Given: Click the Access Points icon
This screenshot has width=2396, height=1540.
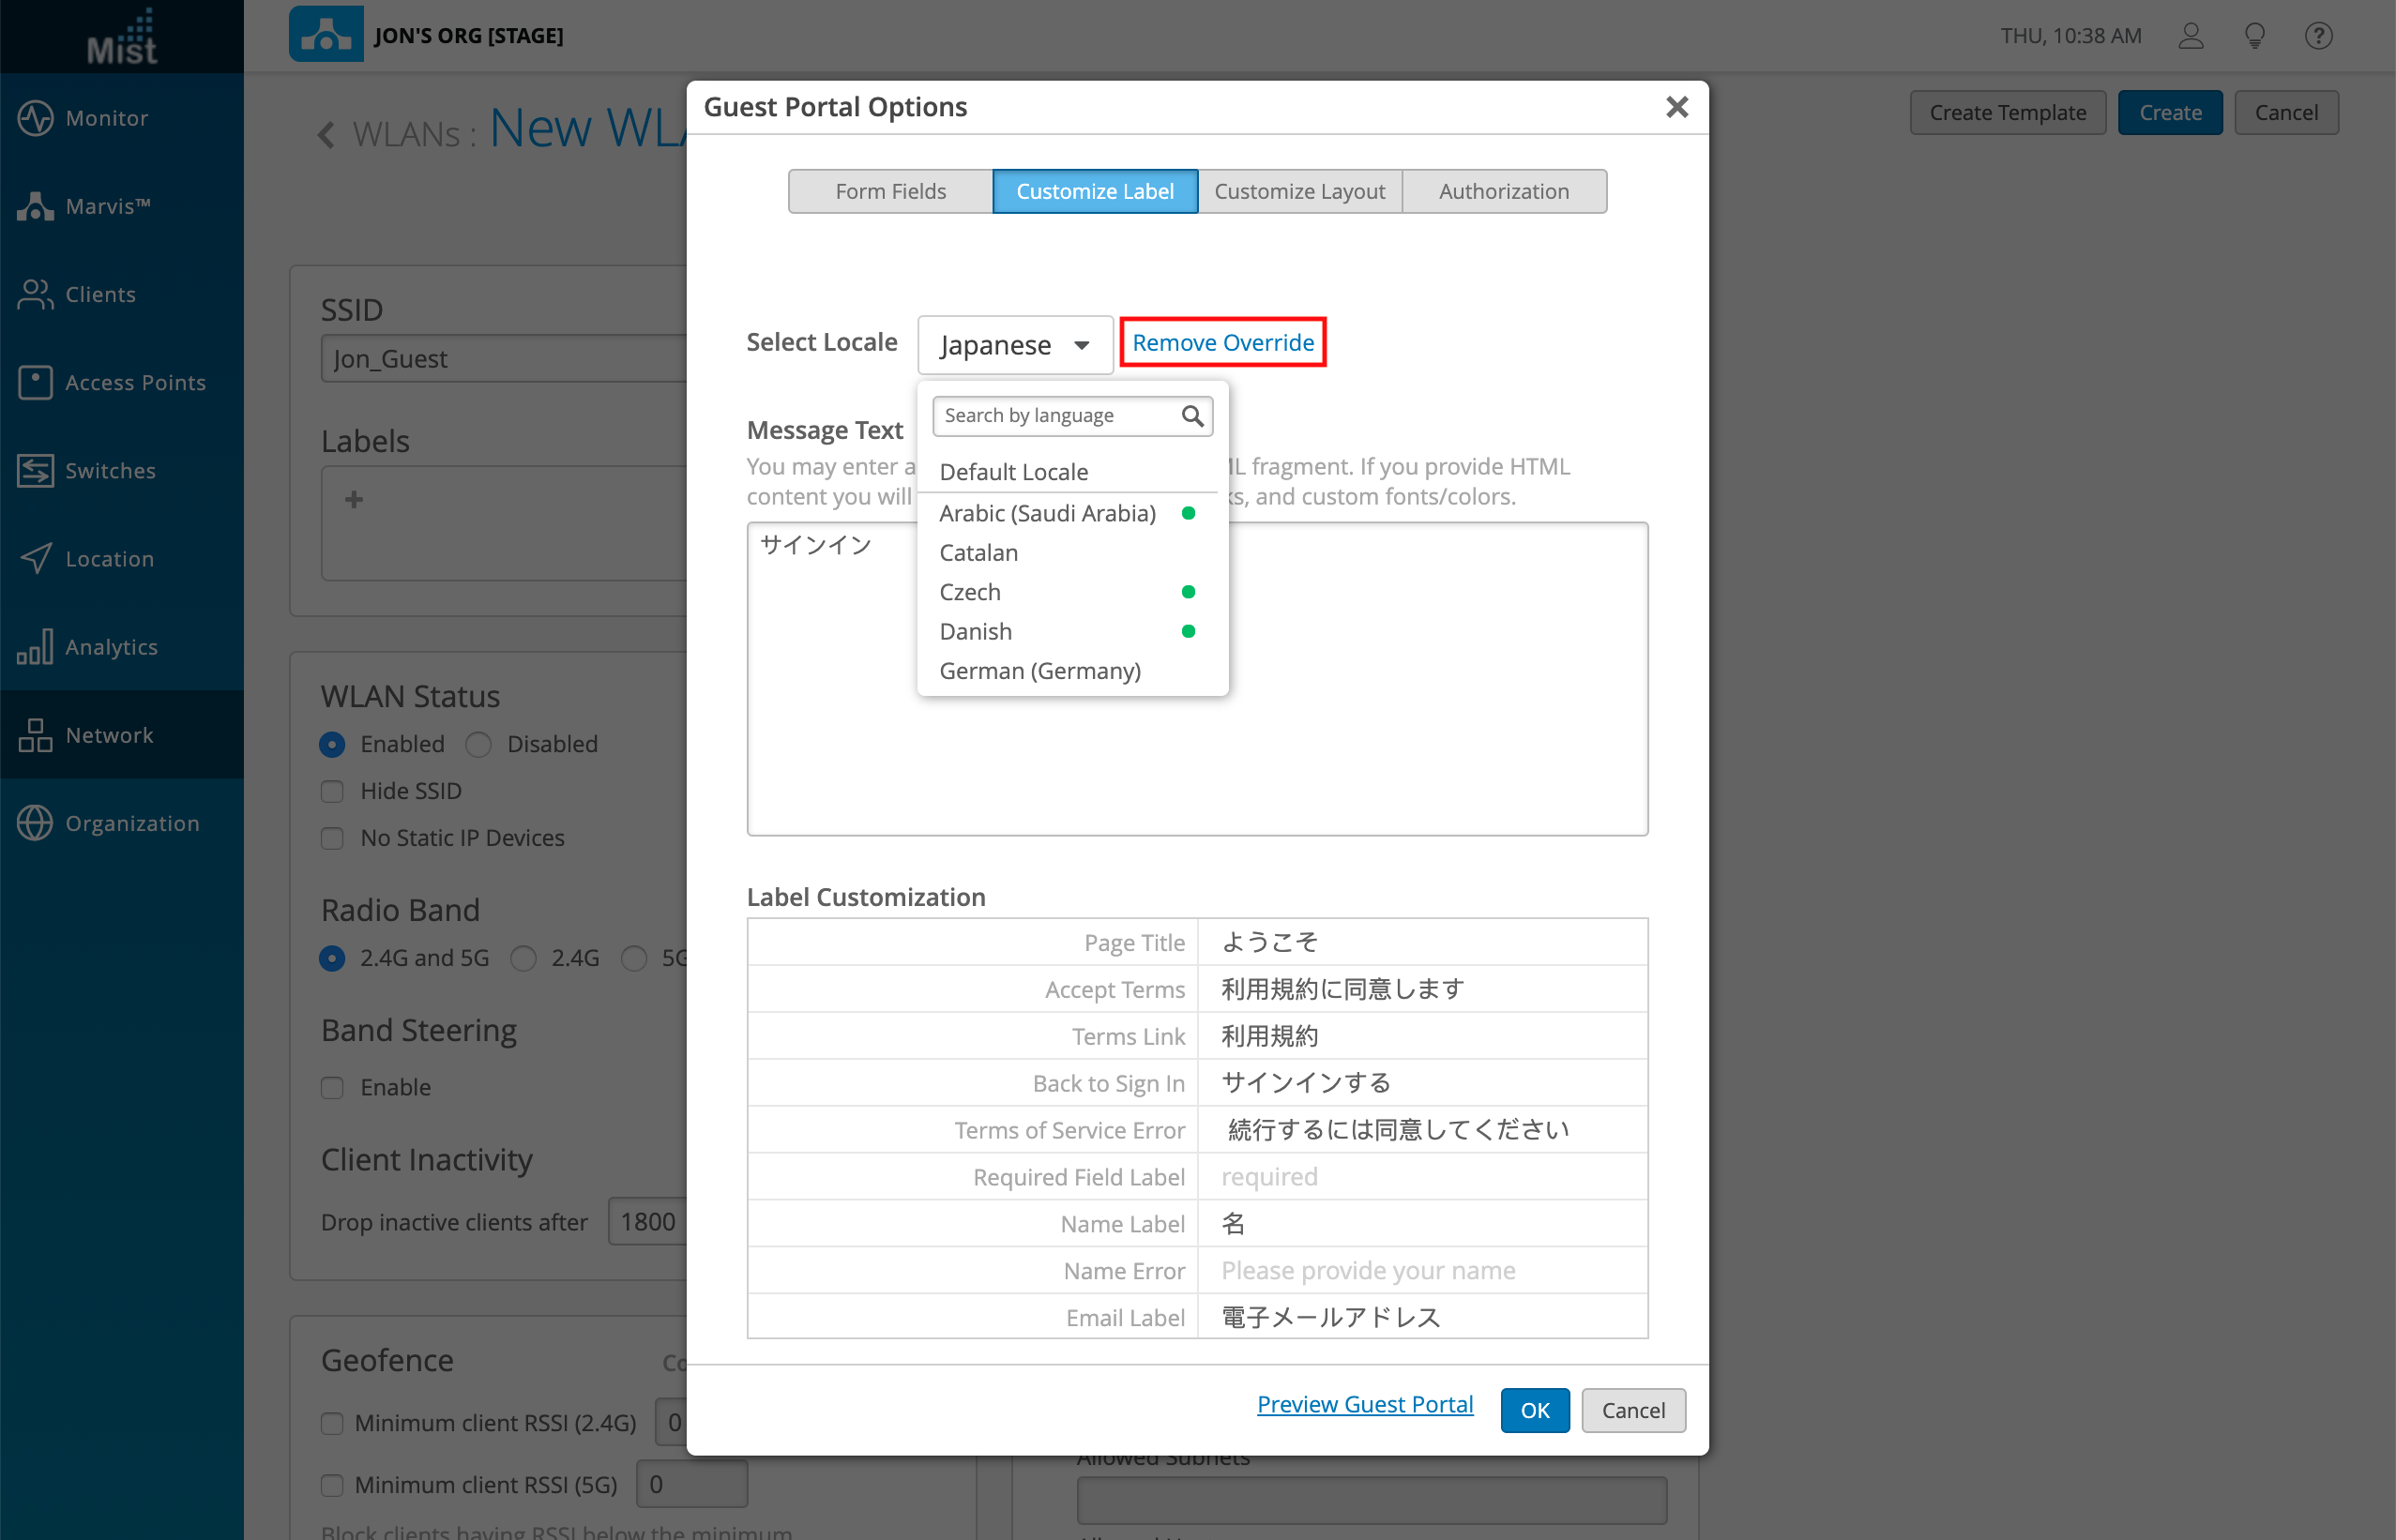Looking at the screenshot, I should click(x=35, y=382).
